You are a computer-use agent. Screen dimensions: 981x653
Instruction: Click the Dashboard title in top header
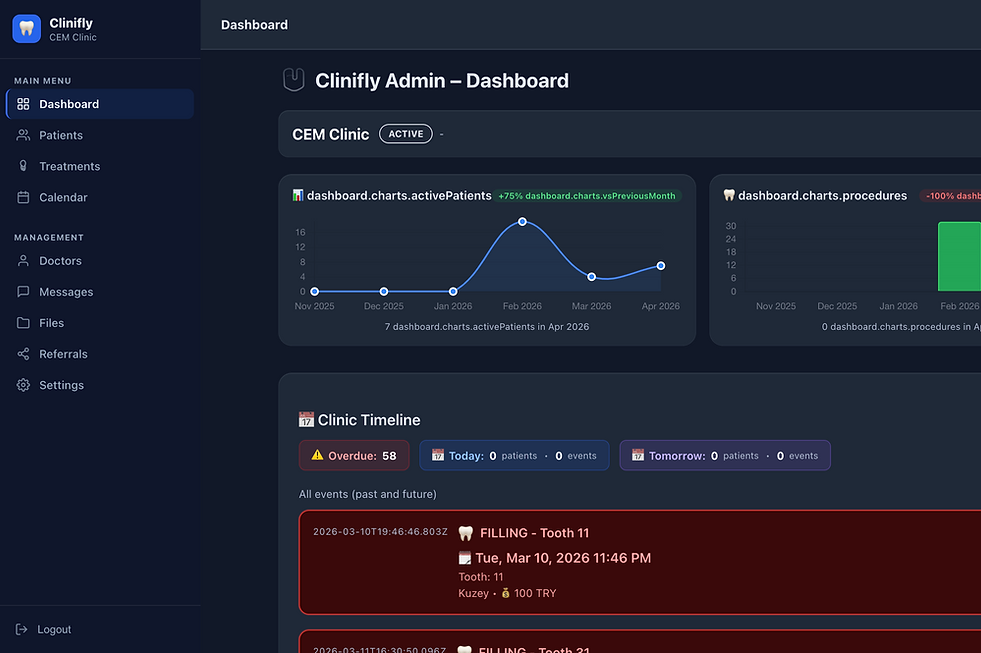255,25
